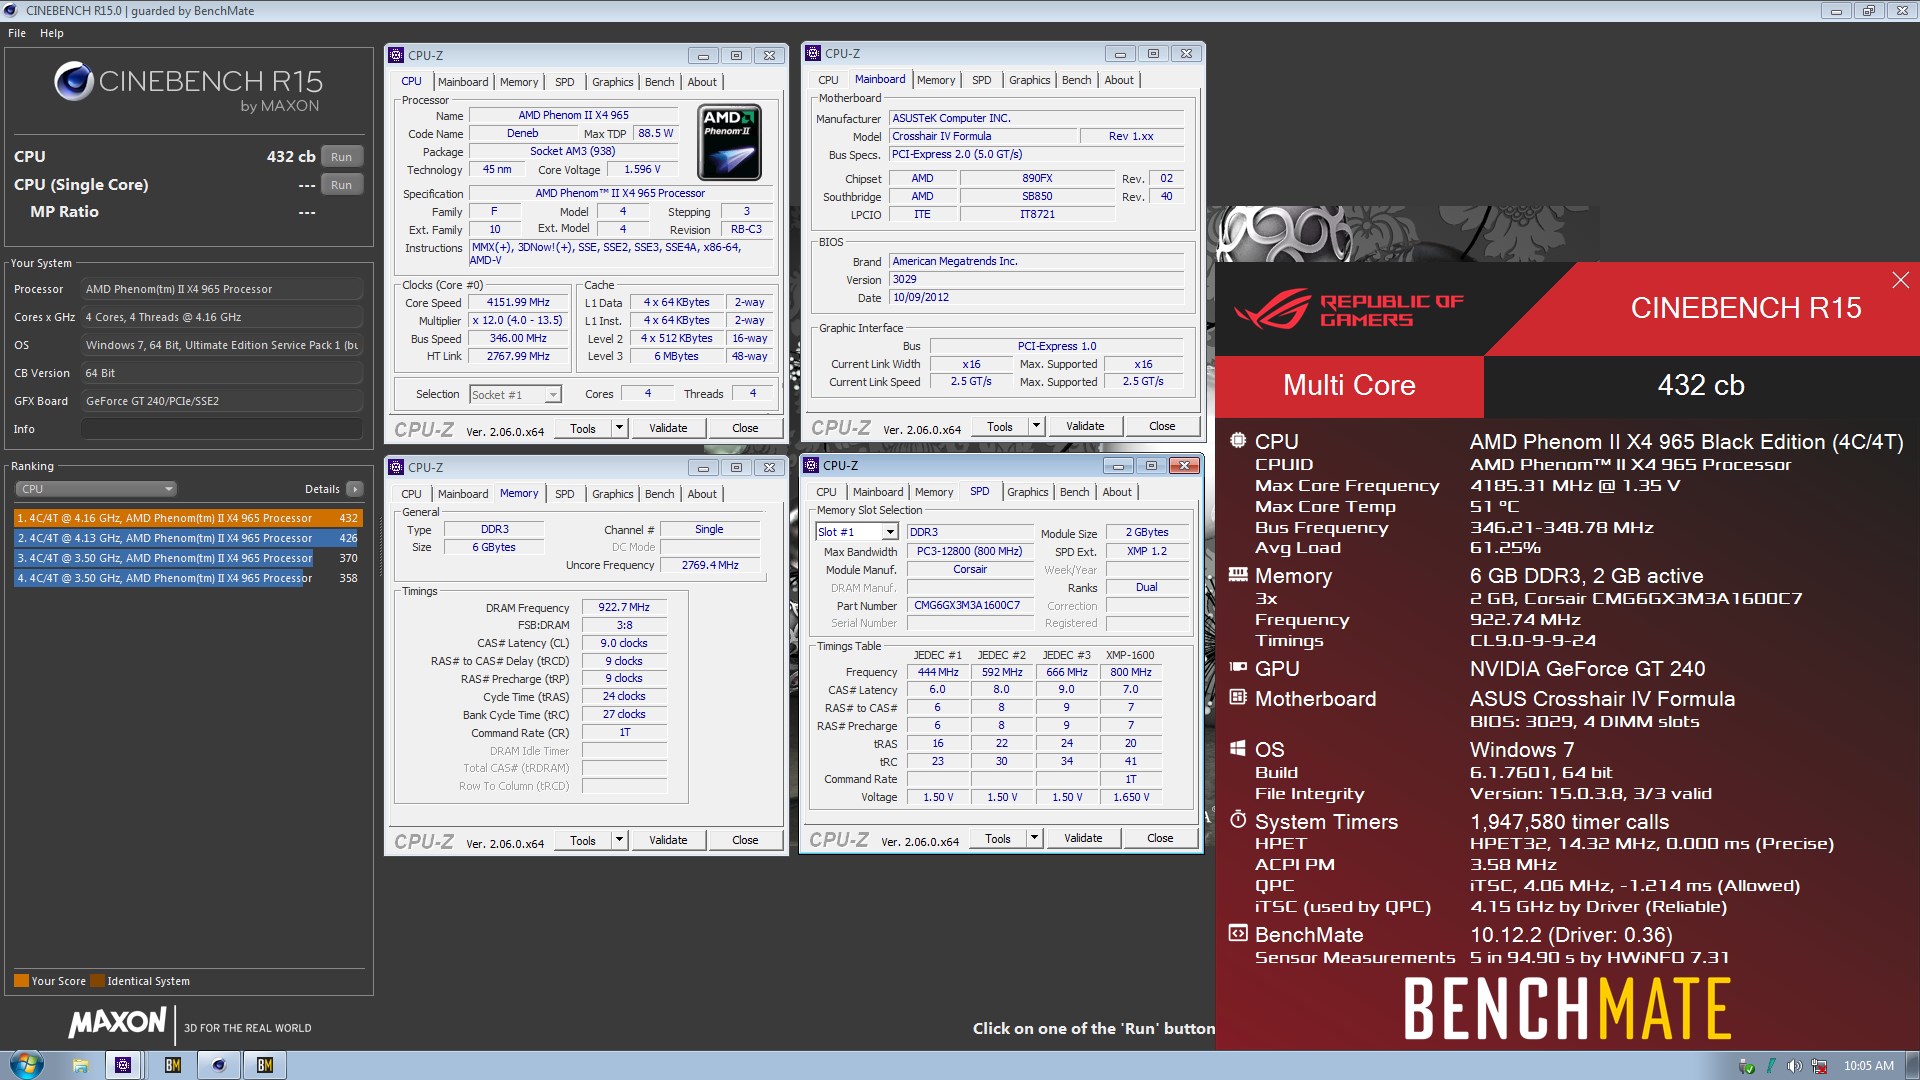Select ranking entry 1 at 4.16 GHz scoring 432
1920x1080 pixels.
[187, 518]
